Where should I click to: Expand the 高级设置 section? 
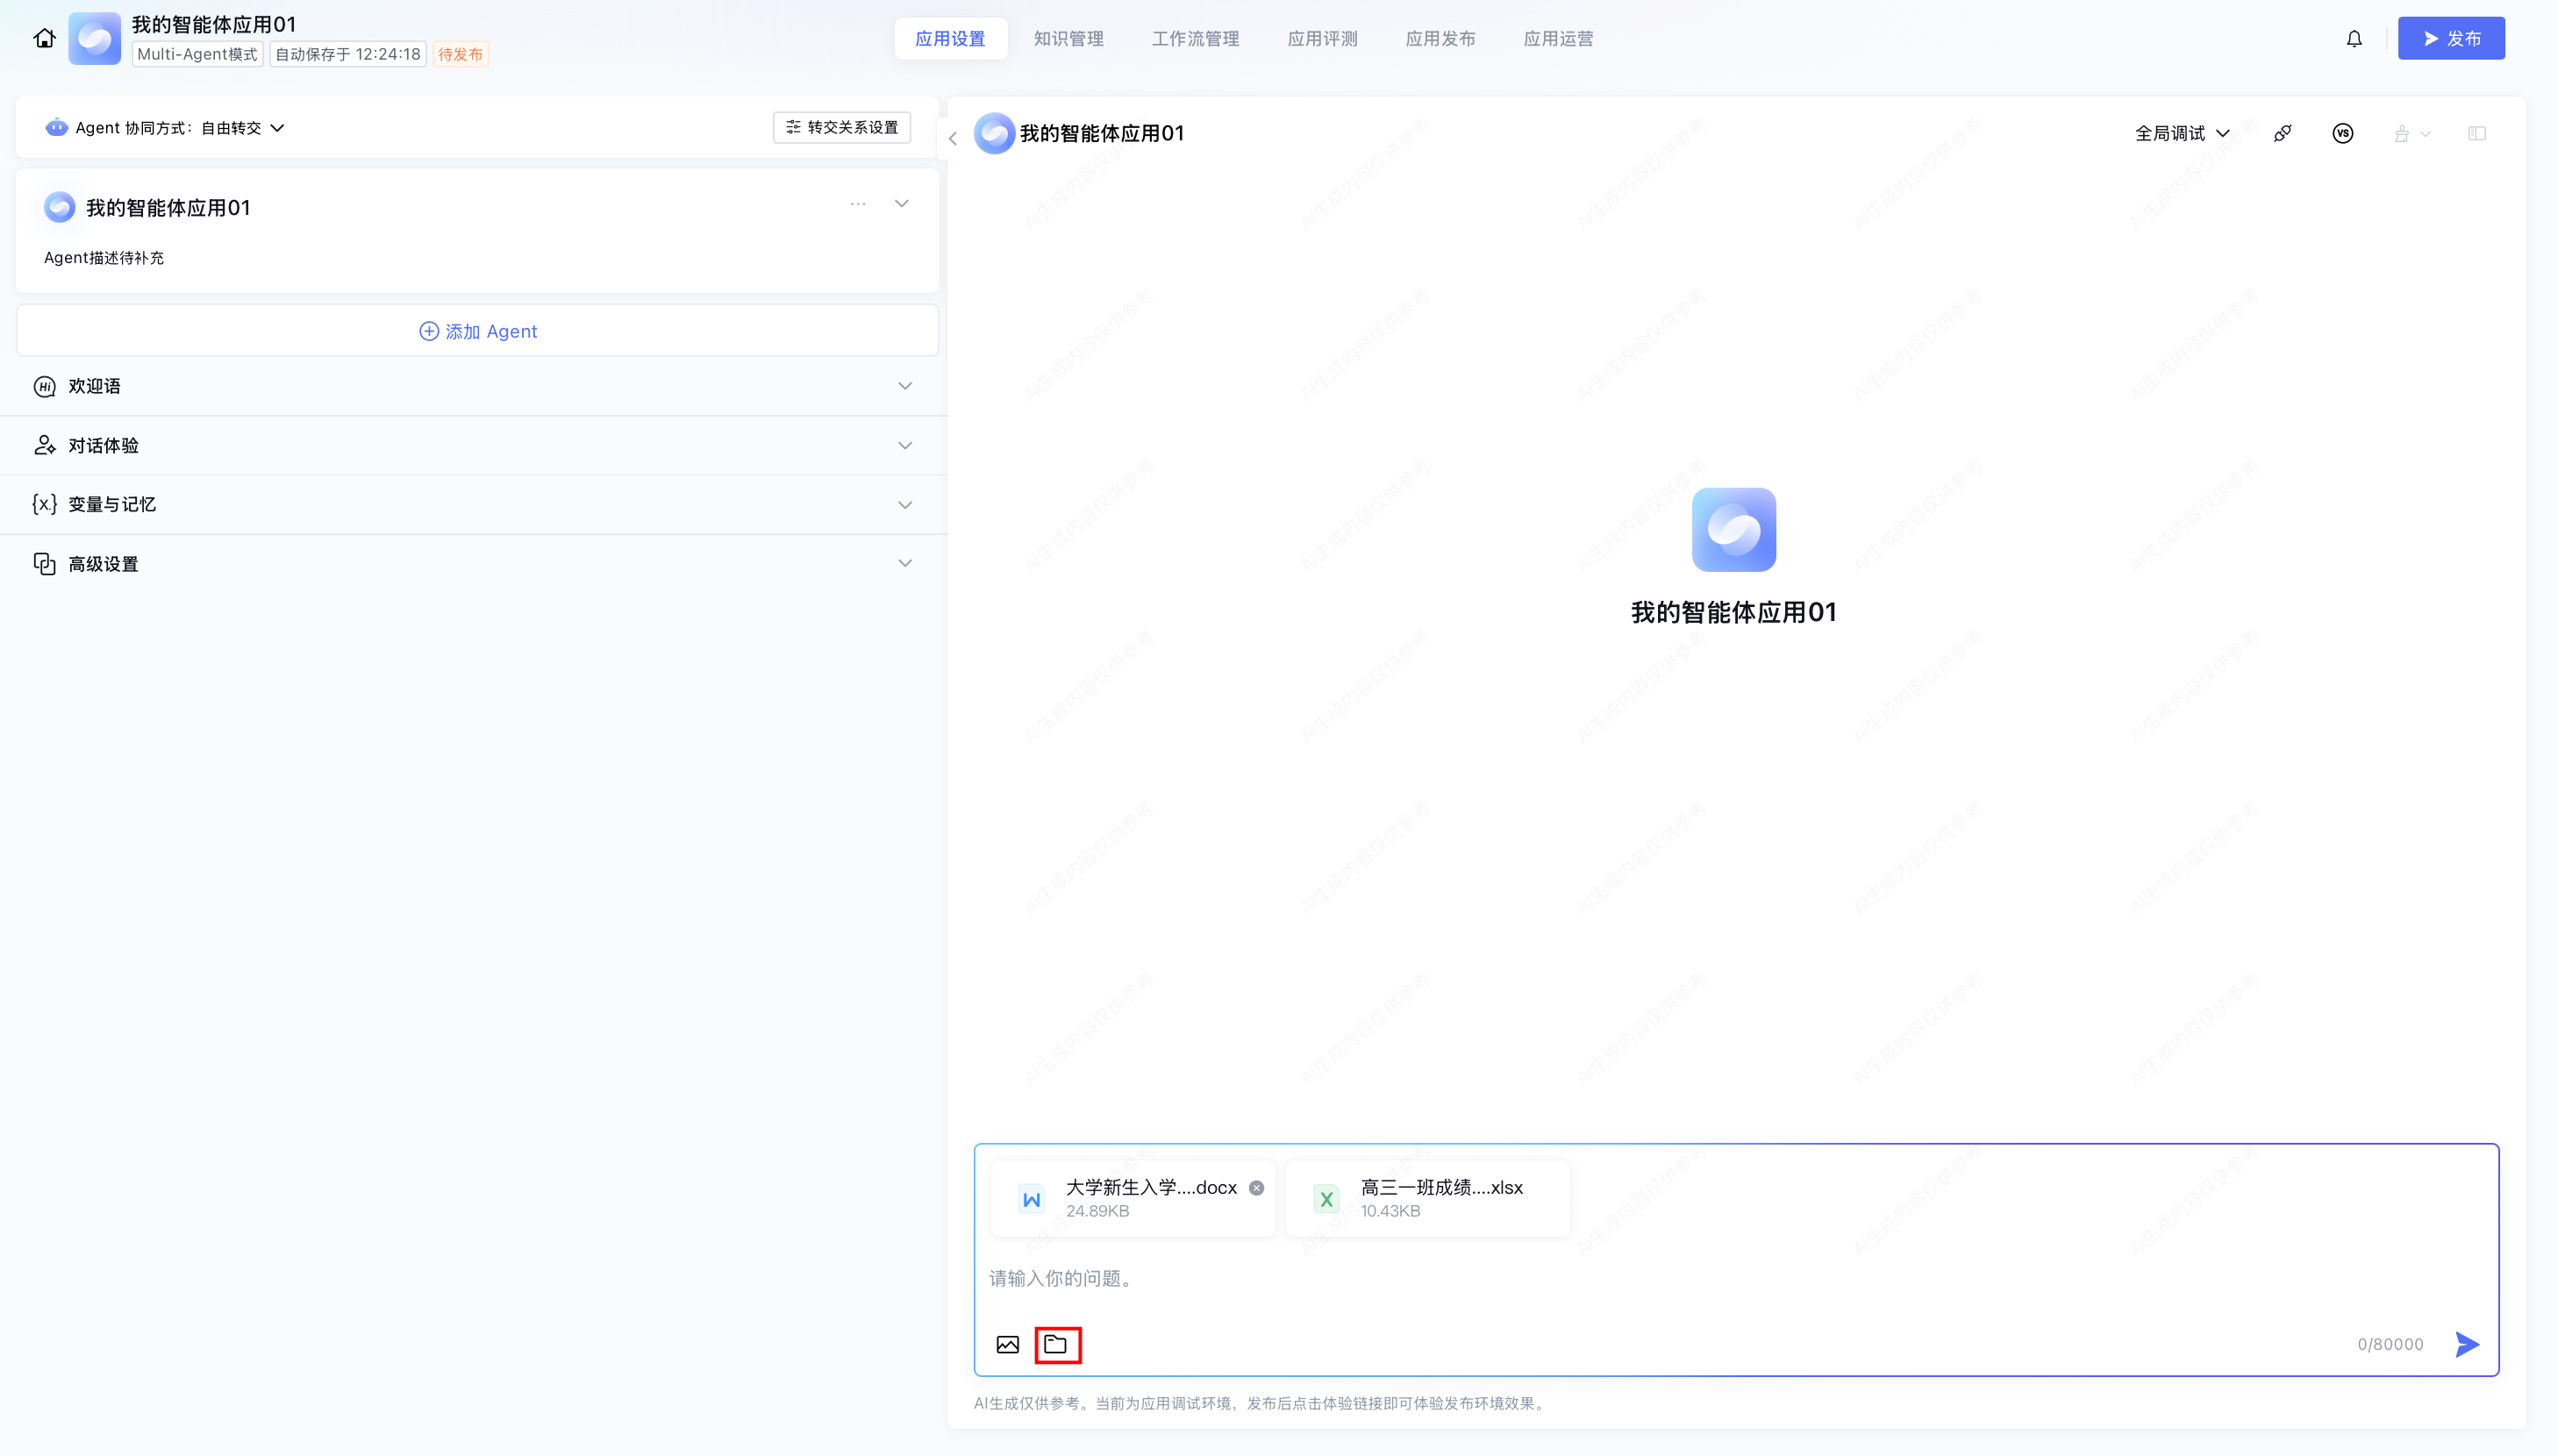coord(904,563)
